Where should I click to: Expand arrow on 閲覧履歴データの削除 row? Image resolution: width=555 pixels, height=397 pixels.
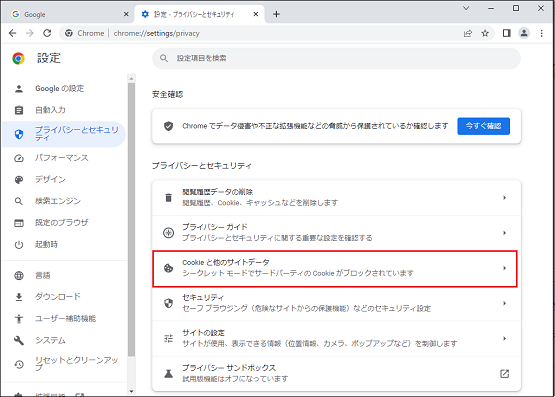point(504,198)
